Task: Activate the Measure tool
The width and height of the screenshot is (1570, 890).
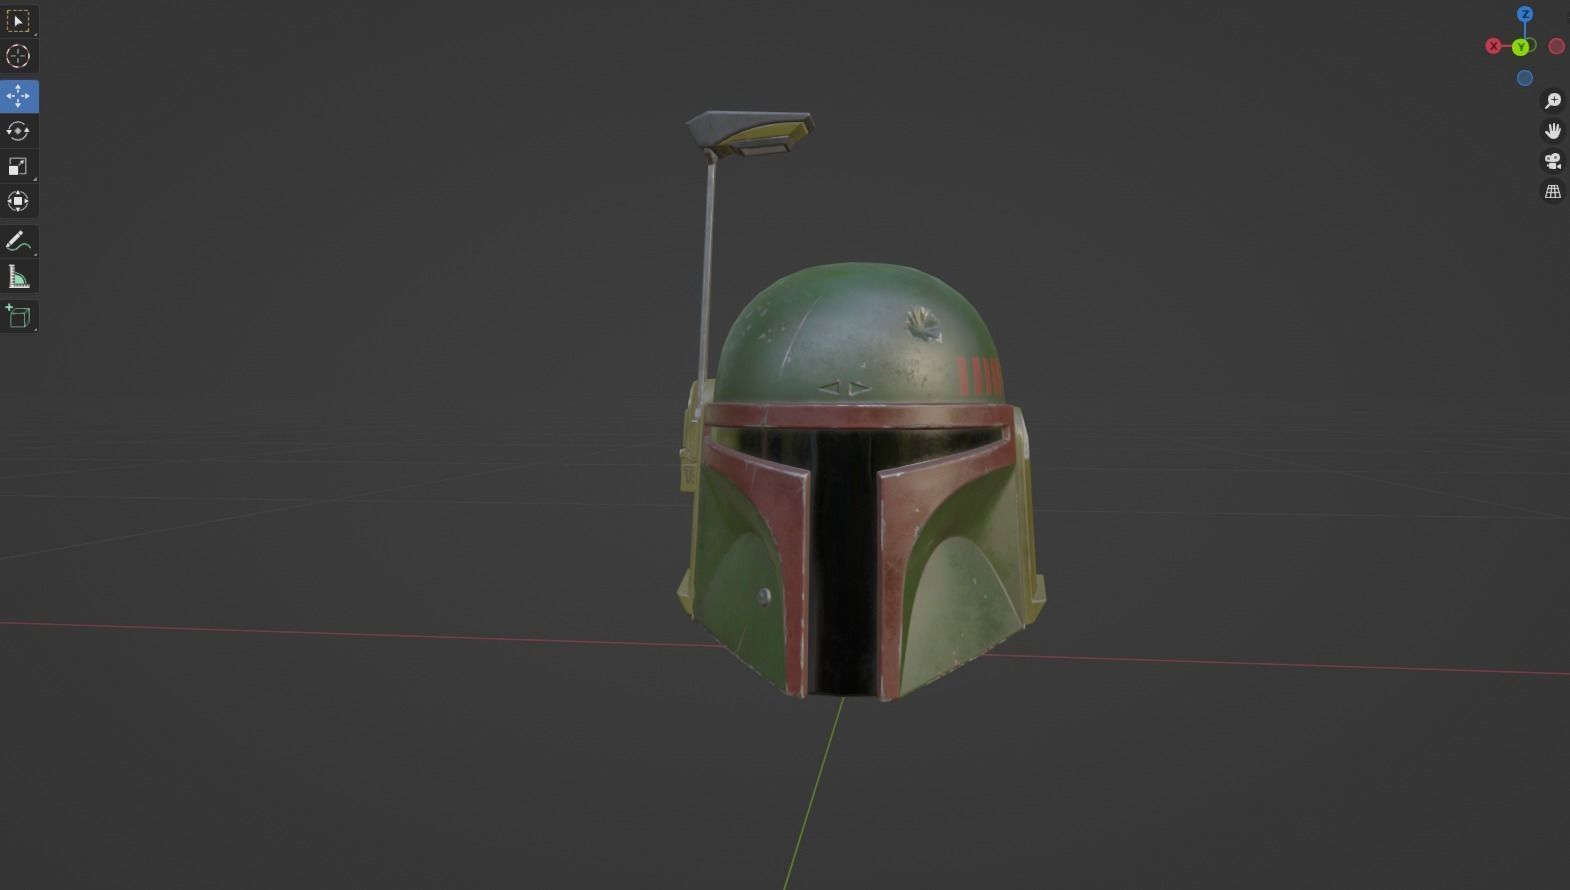Action: (18, 276)
